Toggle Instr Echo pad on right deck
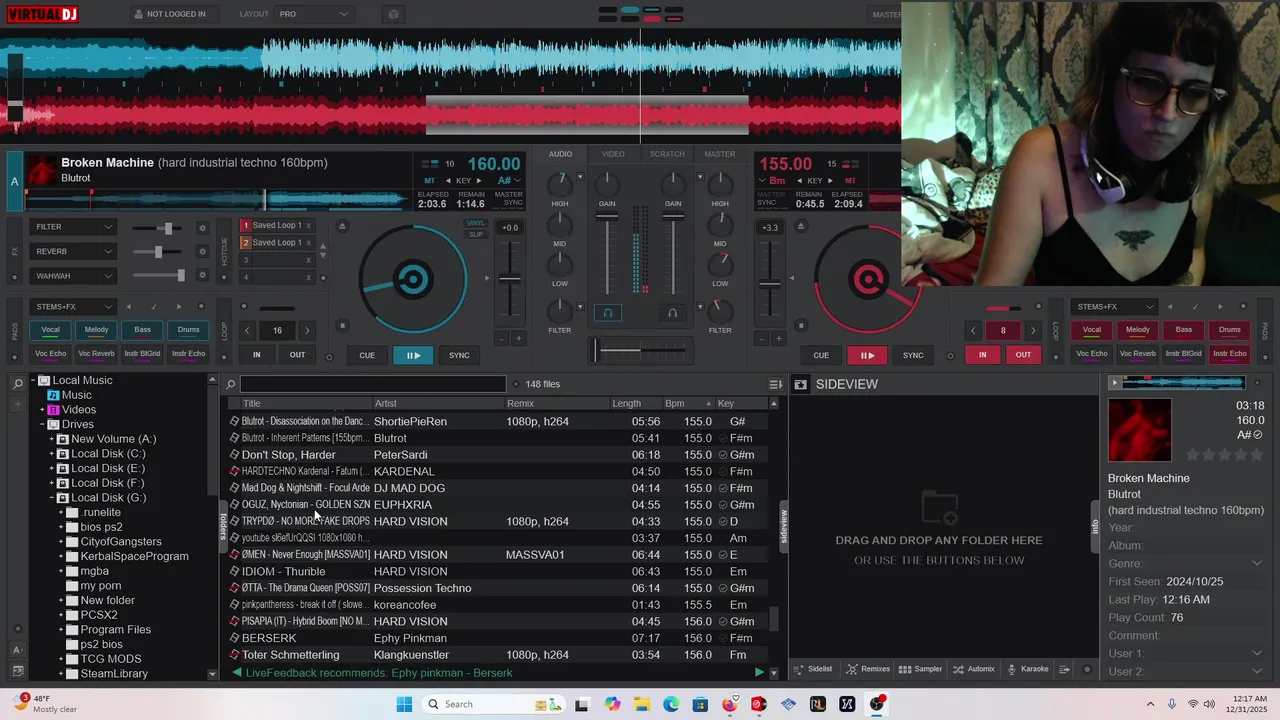 [1230, 353]
